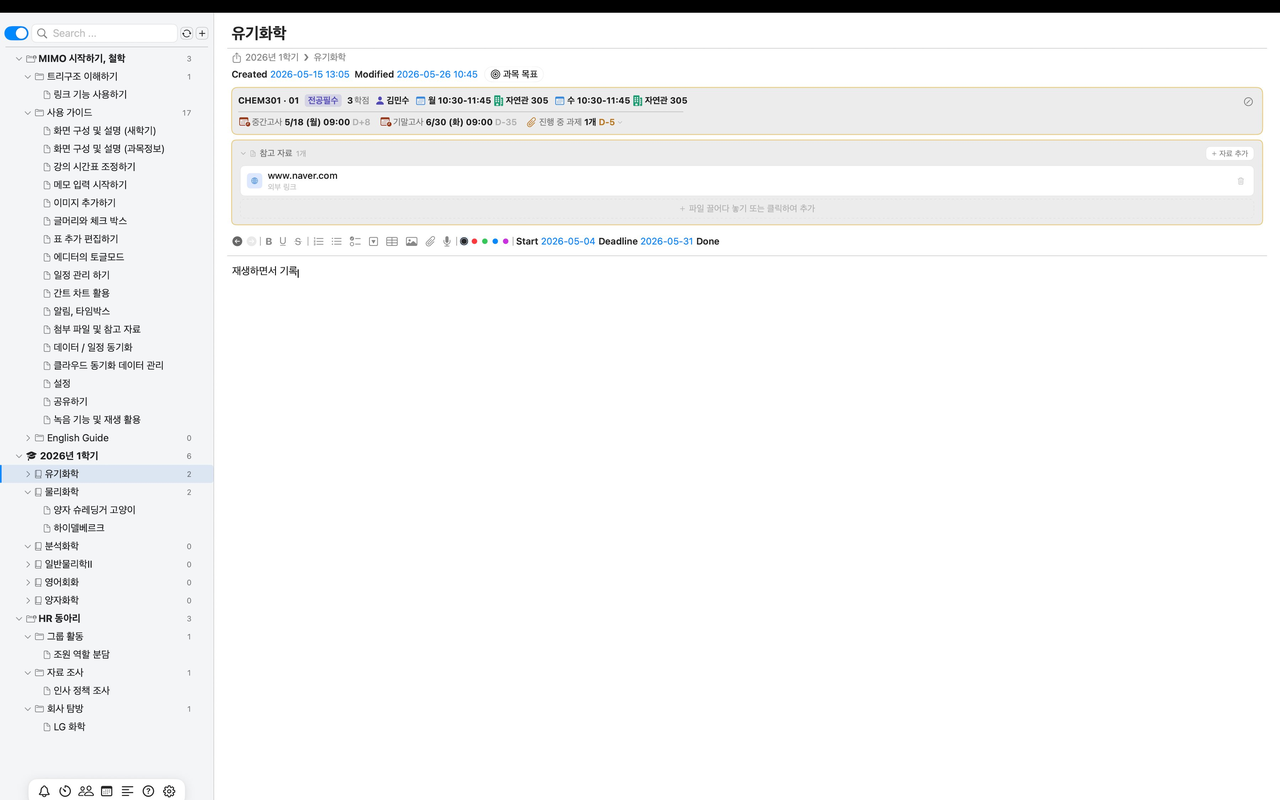This screenshot has width=1280, height=800.
Task: Delete the www.naver.com reference with trash icon
Action: tap(1241, 181)
